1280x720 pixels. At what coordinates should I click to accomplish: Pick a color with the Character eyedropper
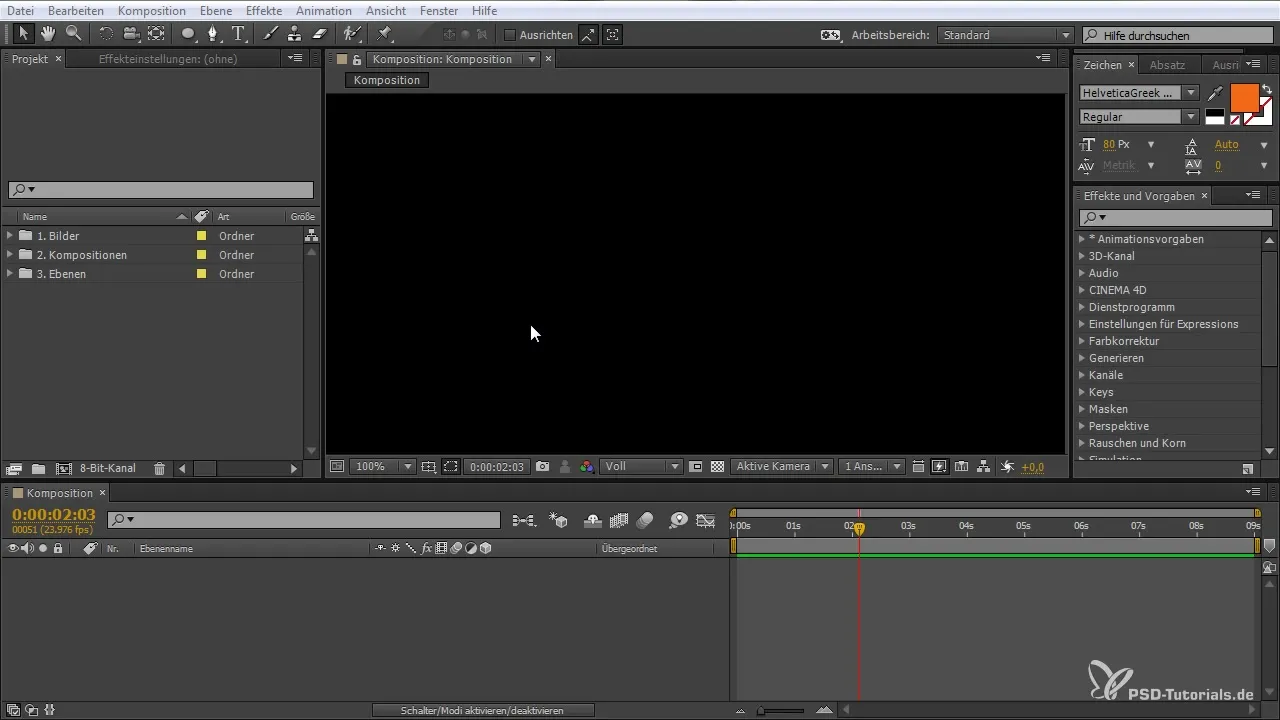pos(1215,93)
